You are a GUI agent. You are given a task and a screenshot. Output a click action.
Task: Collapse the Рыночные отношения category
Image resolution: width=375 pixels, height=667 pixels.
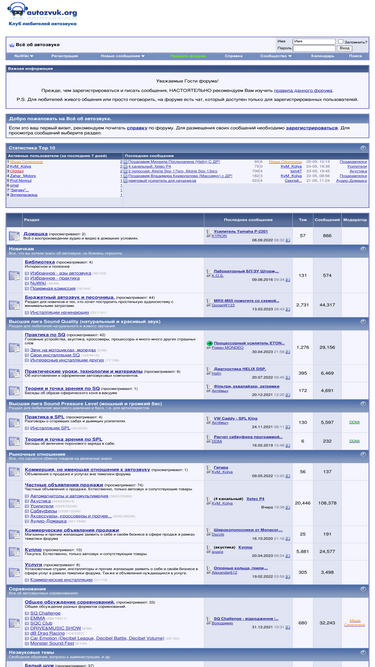point(363,454)
